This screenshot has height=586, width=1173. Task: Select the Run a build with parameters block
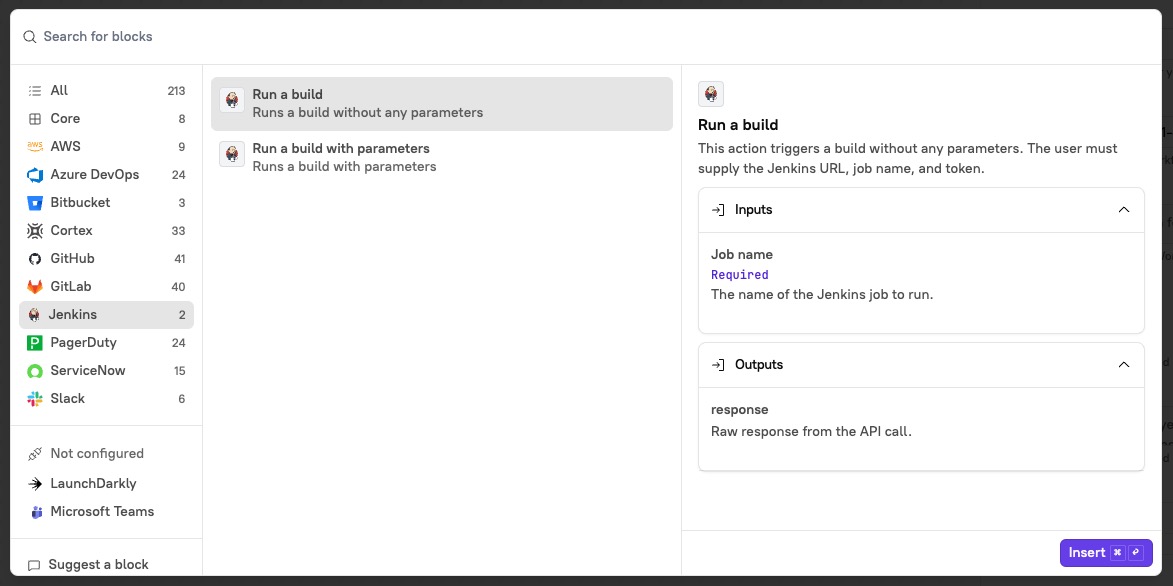click(x=440, y=157)
